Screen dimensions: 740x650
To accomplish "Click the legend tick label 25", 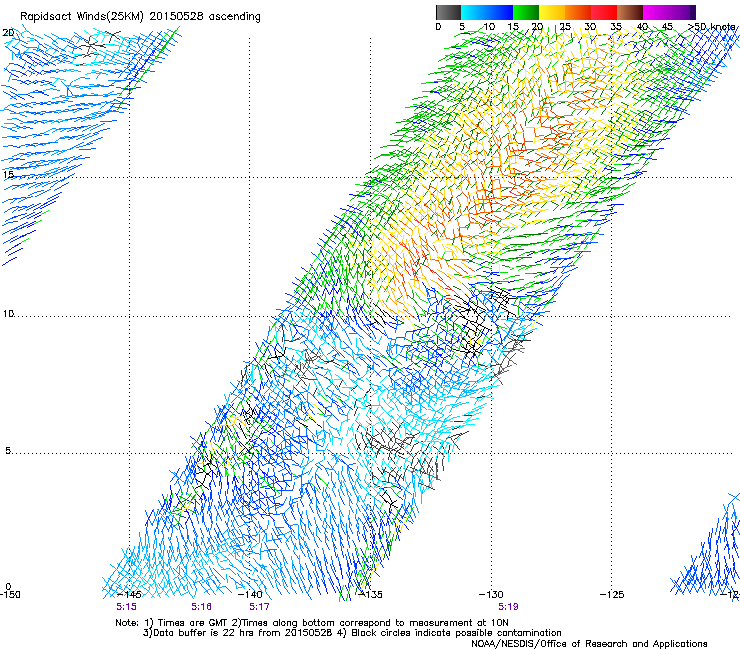I will 565,27.
